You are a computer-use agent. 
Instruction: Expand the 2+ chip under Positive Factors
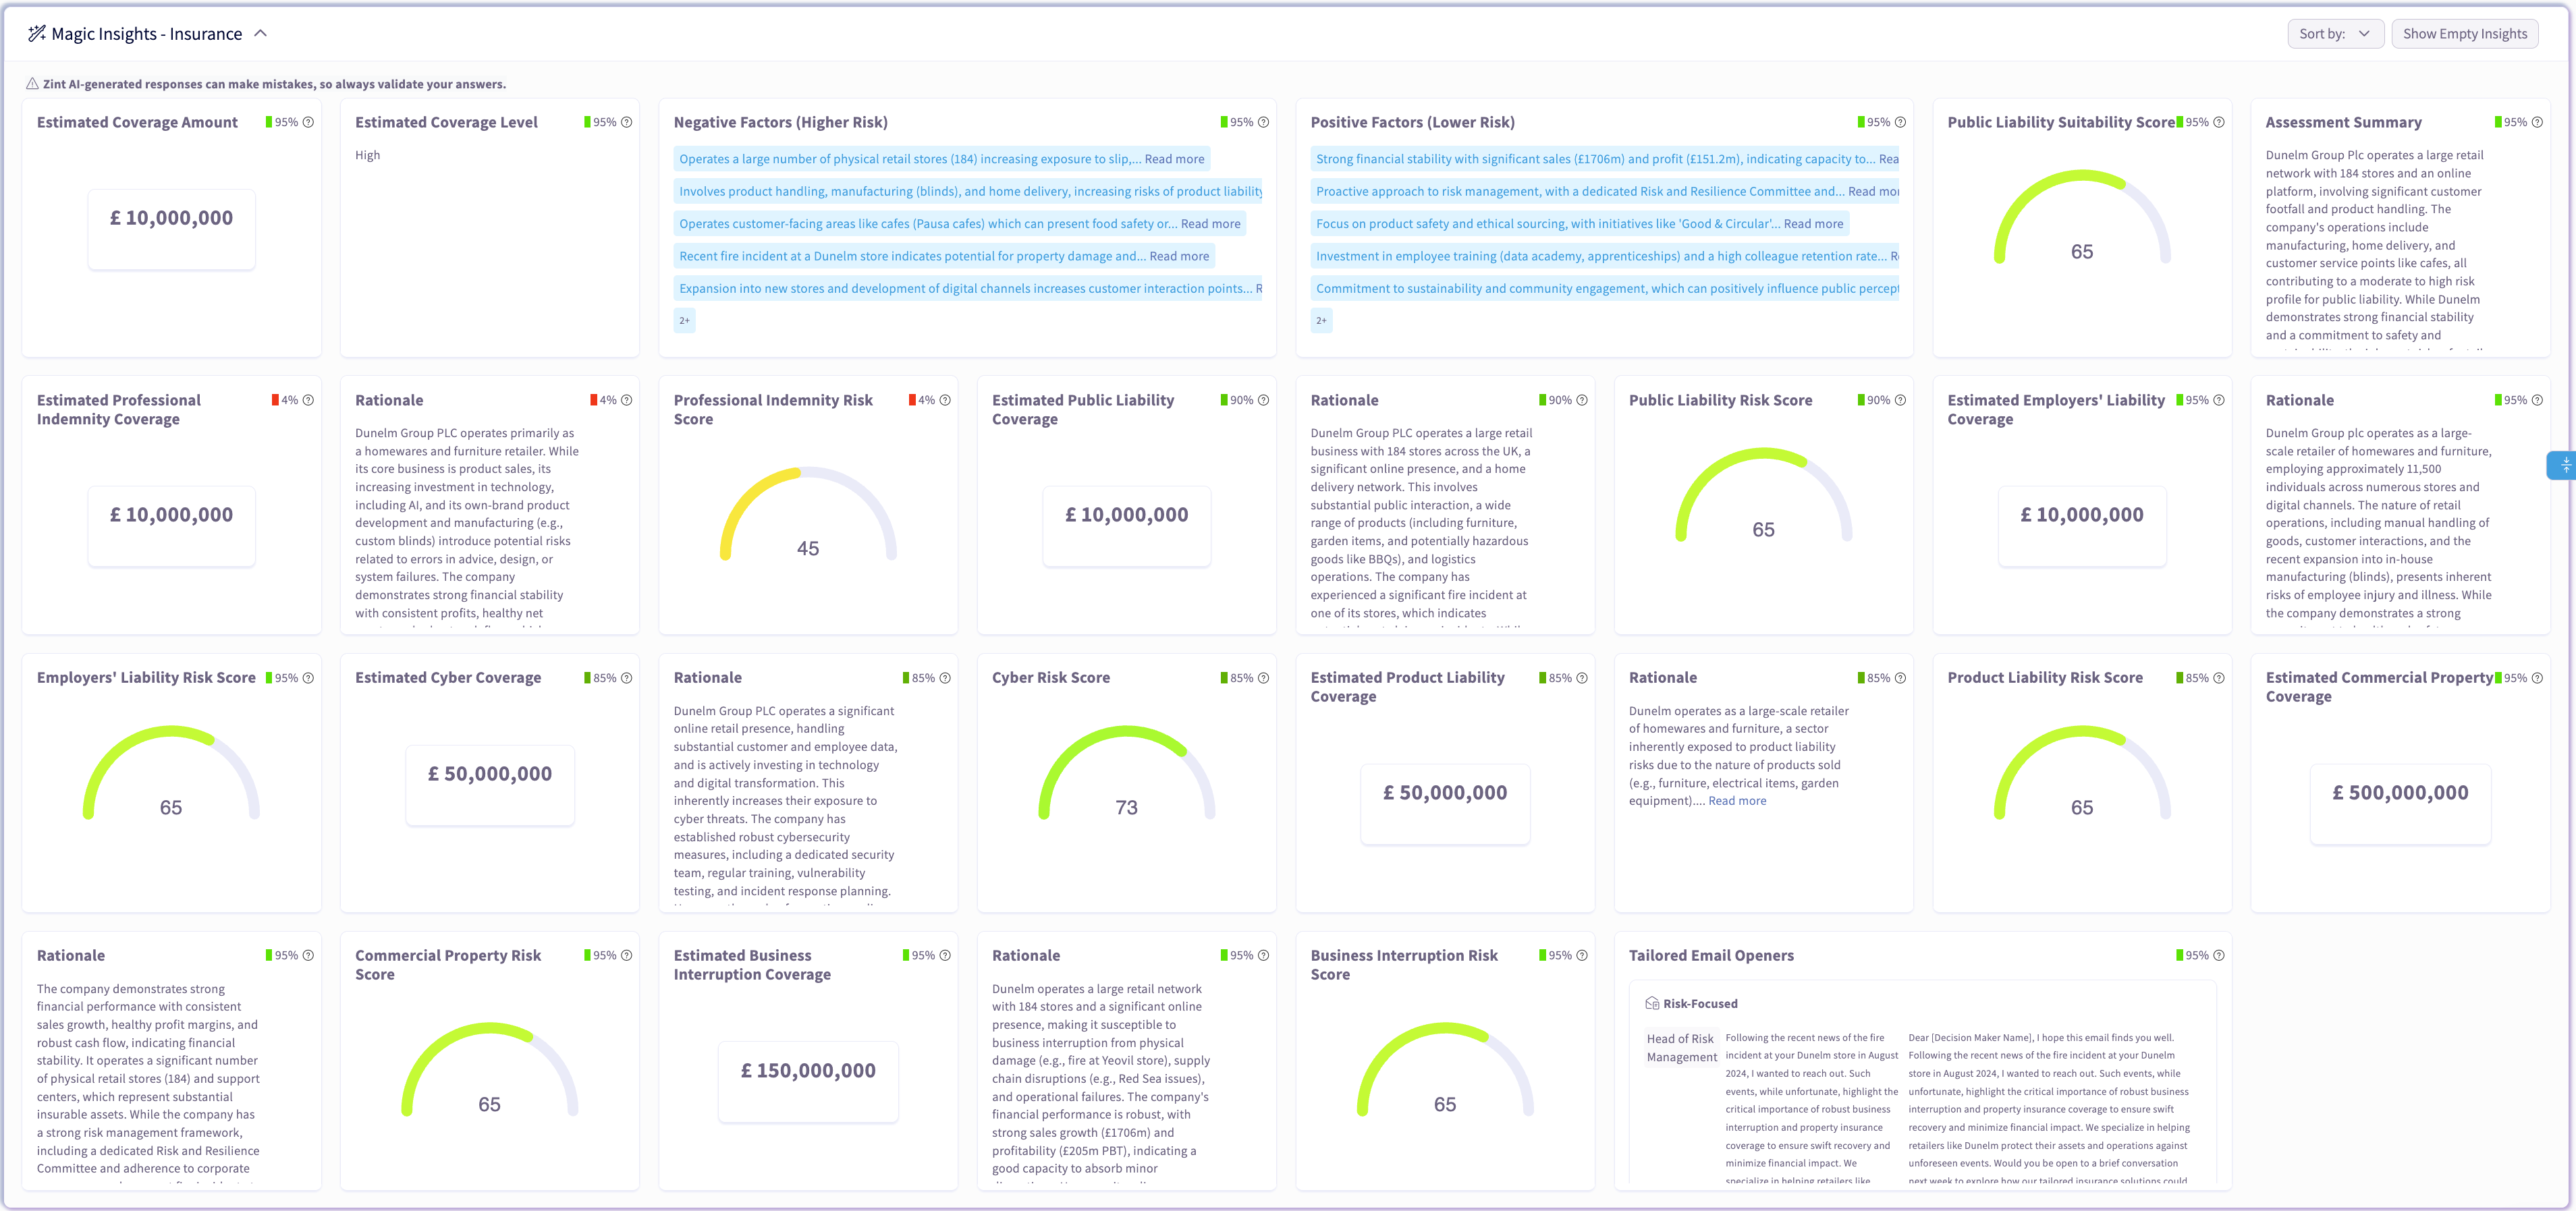[1321, 320]
